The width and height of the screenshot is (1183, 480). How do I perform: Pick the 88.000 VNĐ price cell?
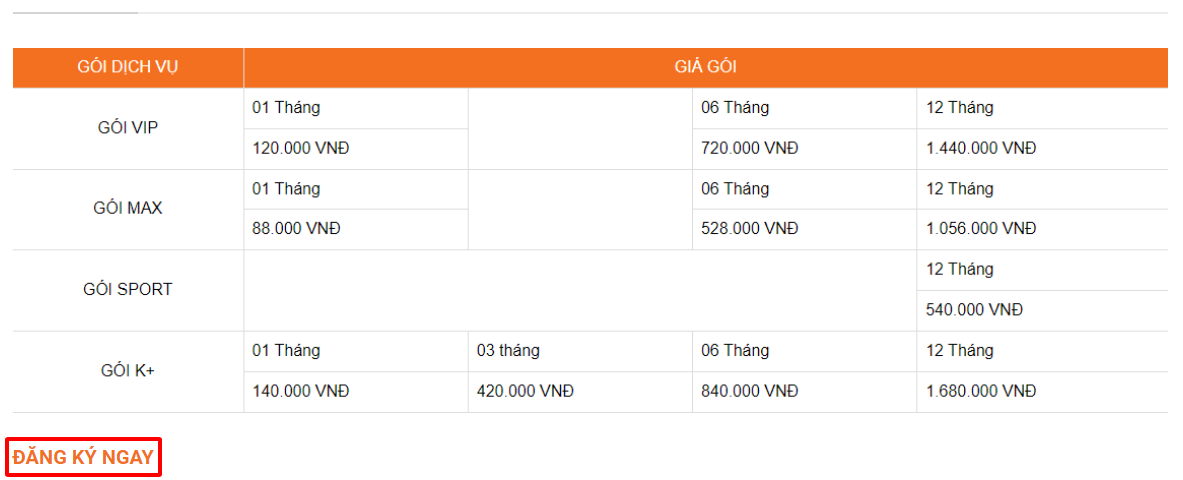click(296, 229)
